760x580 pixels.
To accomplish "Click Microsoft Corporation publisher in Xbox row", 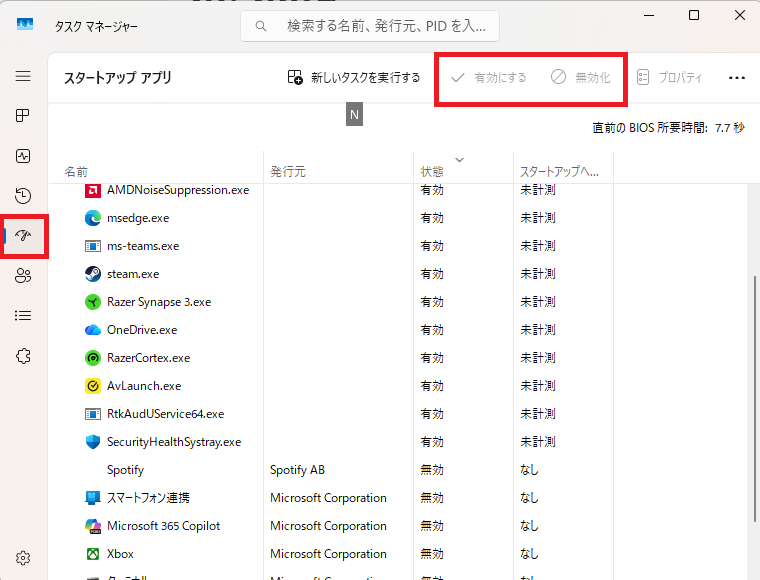I will [328, 554].
